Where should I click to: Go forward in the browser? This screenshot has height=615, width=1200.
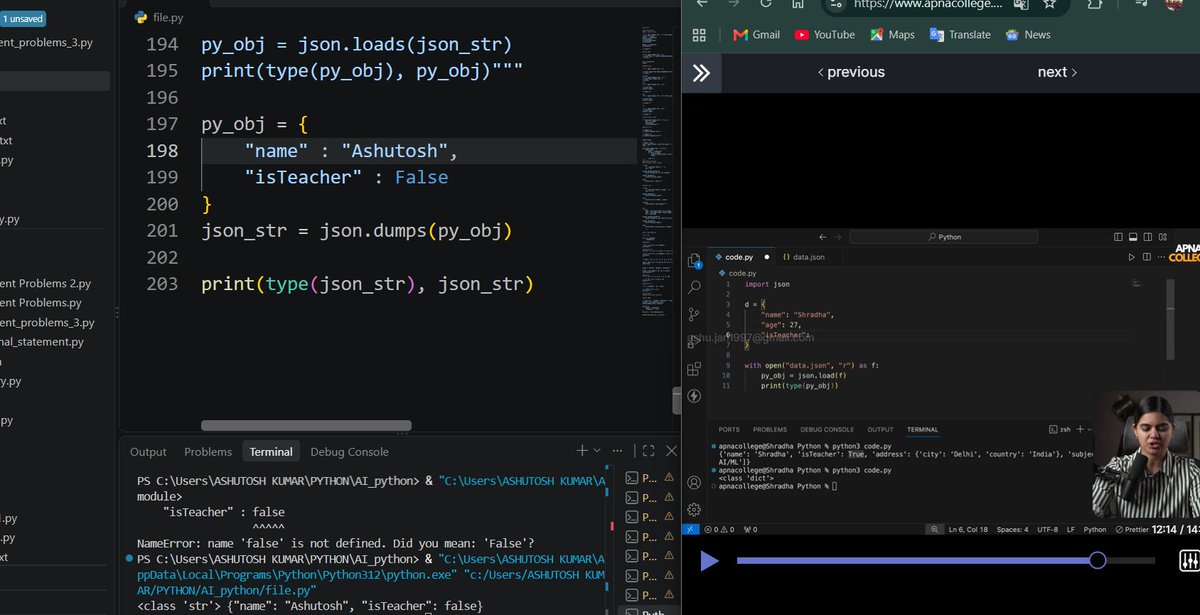click(735, 4)
